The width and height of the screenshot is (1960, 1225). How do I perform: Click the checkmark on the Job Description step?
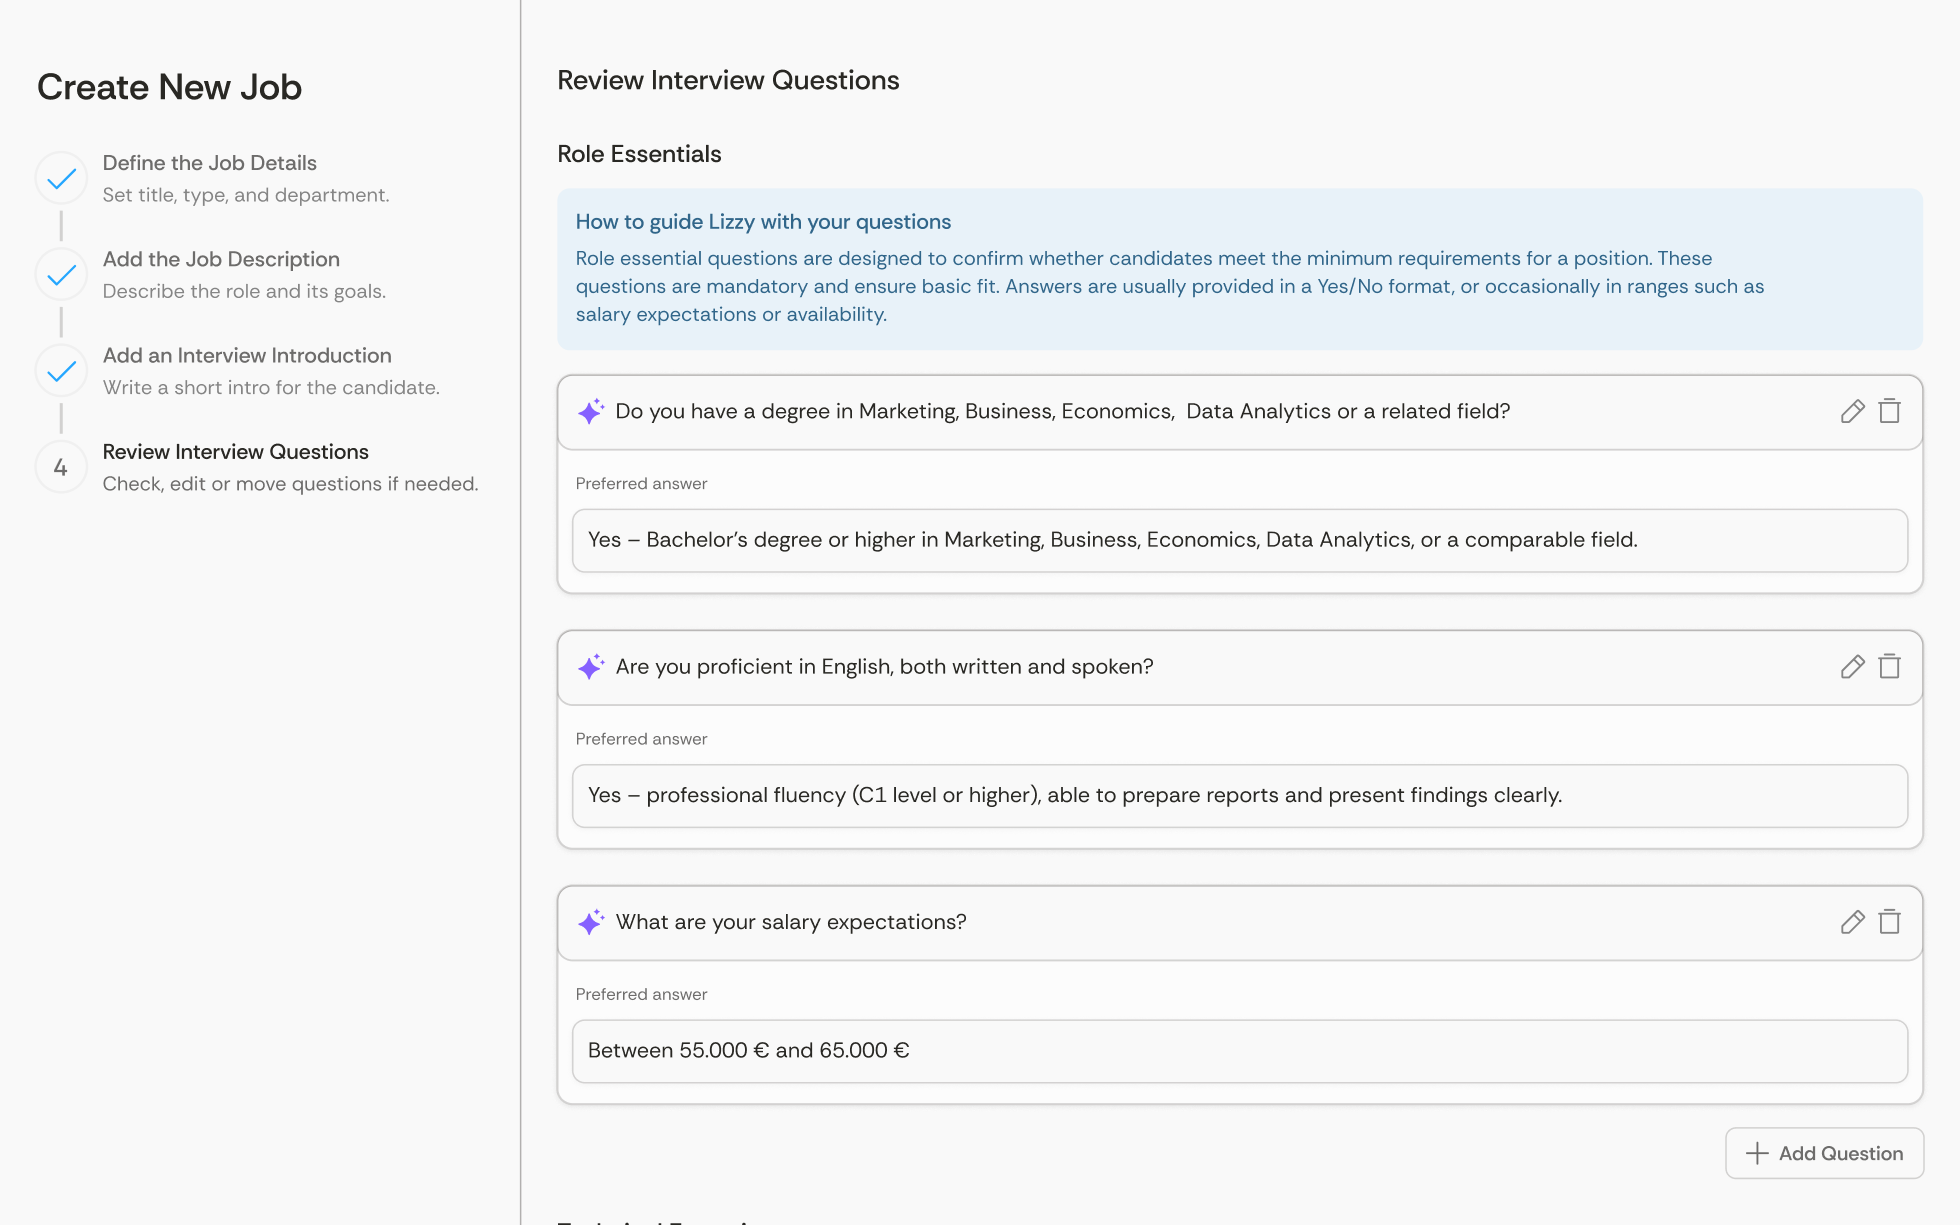[61, 273]
